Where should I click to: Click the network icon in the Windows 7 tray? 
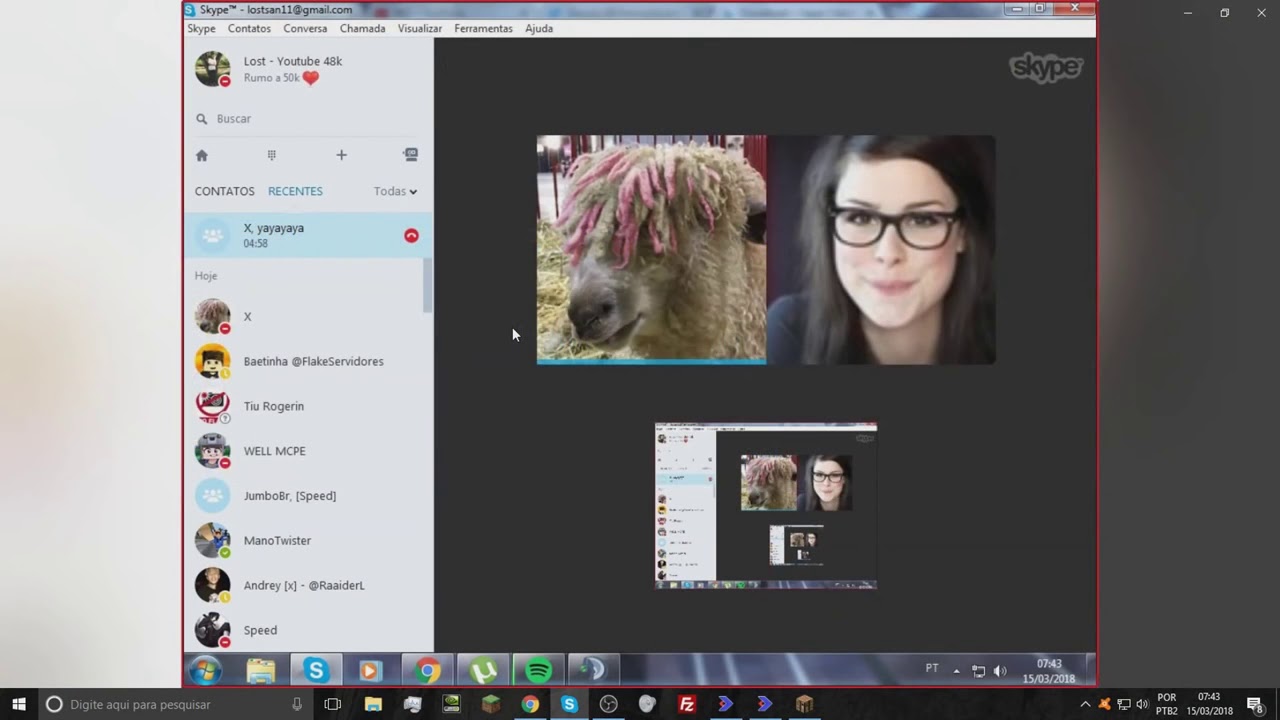(978, 671)
